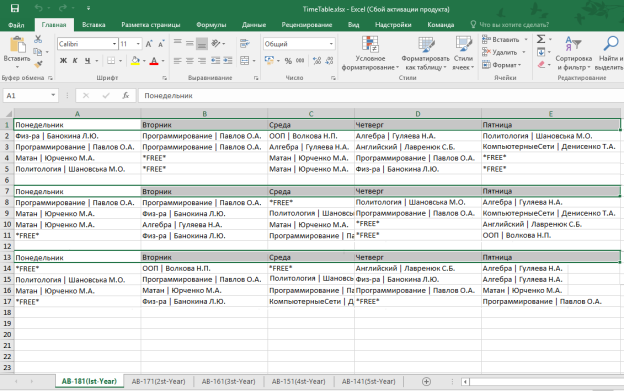The width and height of the screenshot is (624, 391).
Task: Center text horizontally
Action: (x=190, y=61)
